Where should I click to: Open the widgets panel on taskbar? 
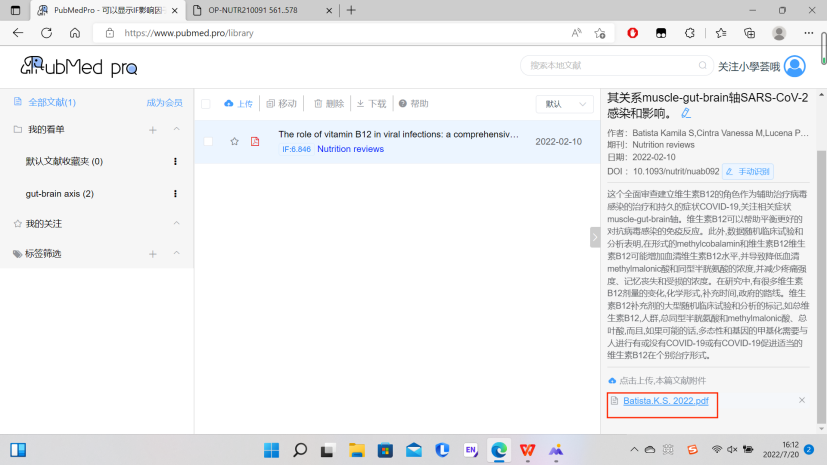[x=18, y=450]
